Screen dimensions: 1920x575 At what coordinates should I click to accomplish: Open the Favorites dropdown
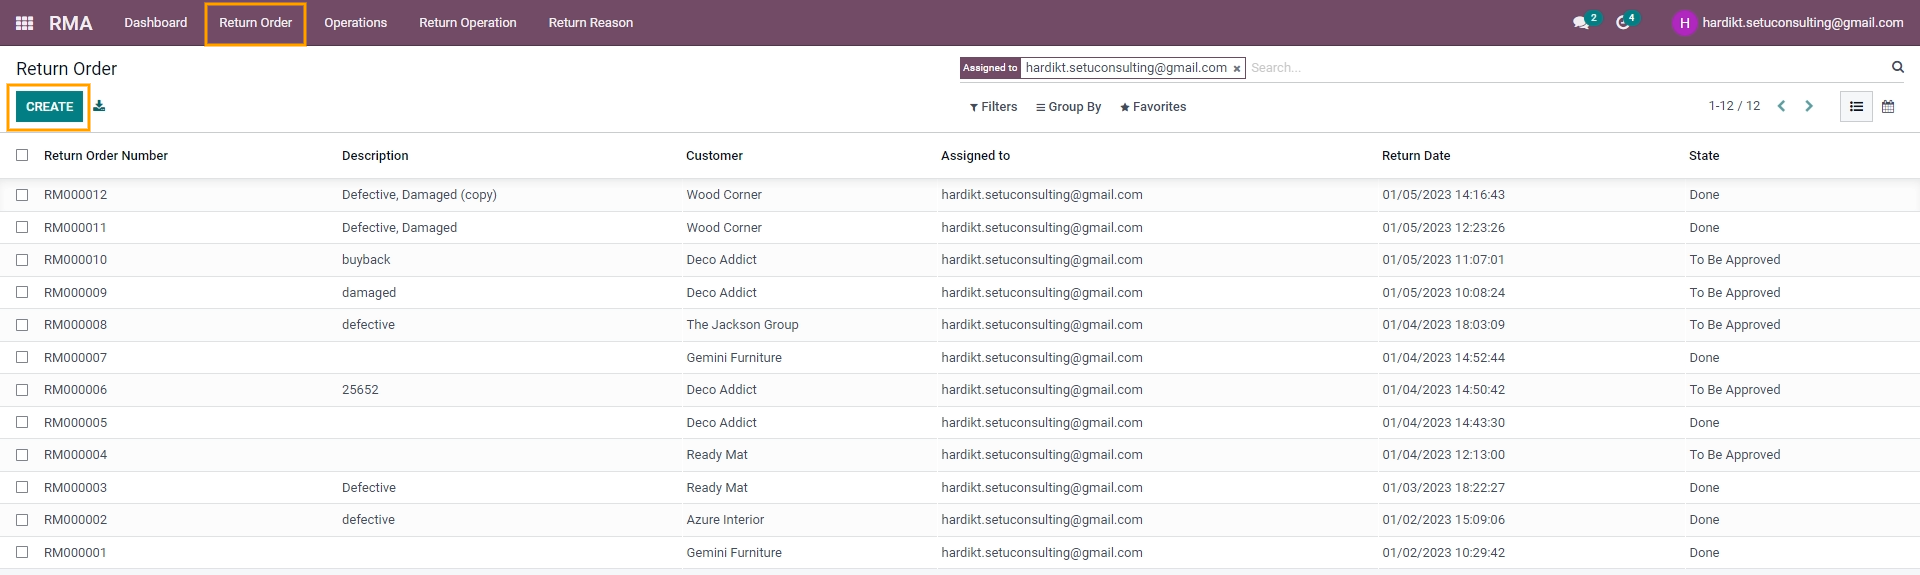tap(1153, 107)
